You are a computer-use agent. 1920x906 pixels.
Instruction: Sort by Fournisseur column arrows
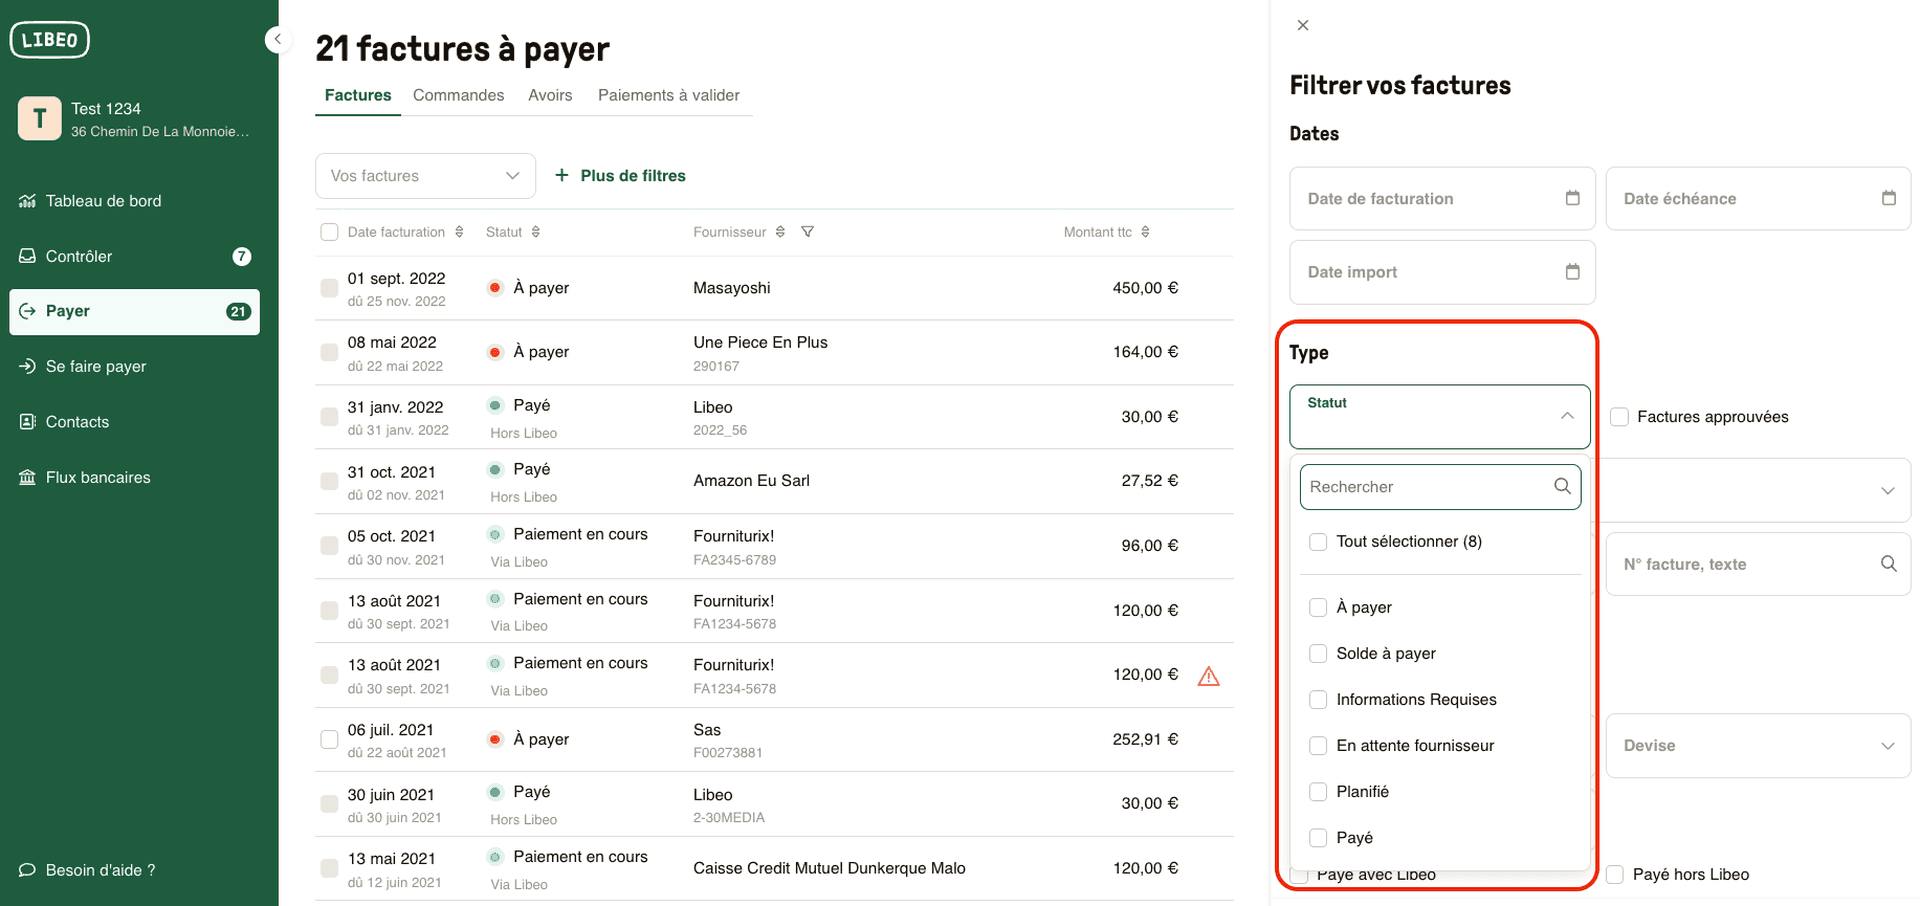pos(780,232)
